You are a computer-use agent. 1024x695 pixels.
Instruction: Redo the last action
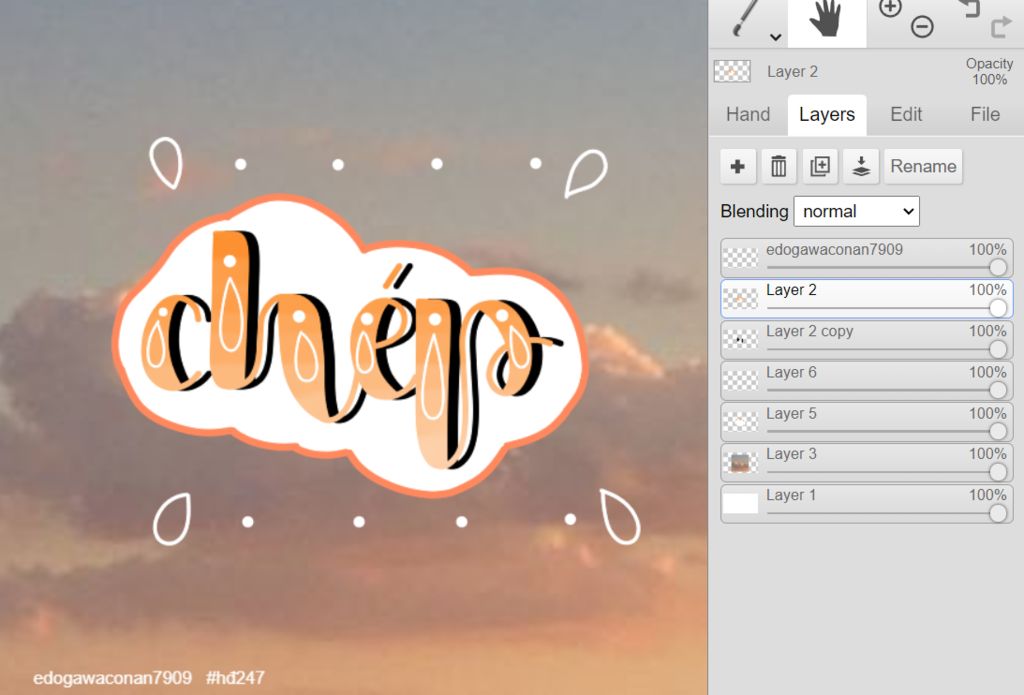tap(1001, 27)
